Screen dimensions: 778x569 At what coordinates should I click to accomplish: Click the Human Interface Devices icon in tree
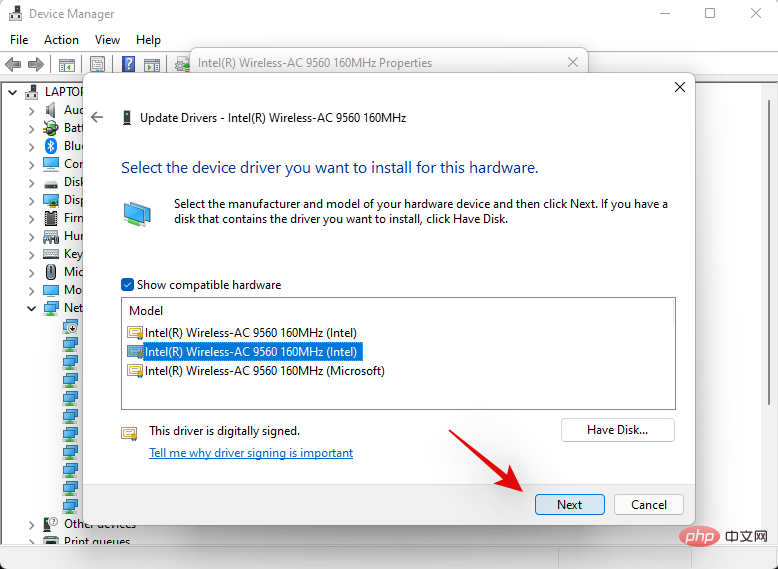[51, 236]
